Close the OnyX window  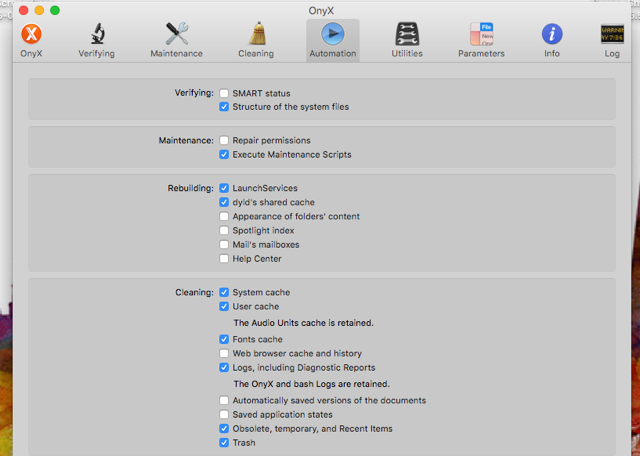click(x=24, y=10)
